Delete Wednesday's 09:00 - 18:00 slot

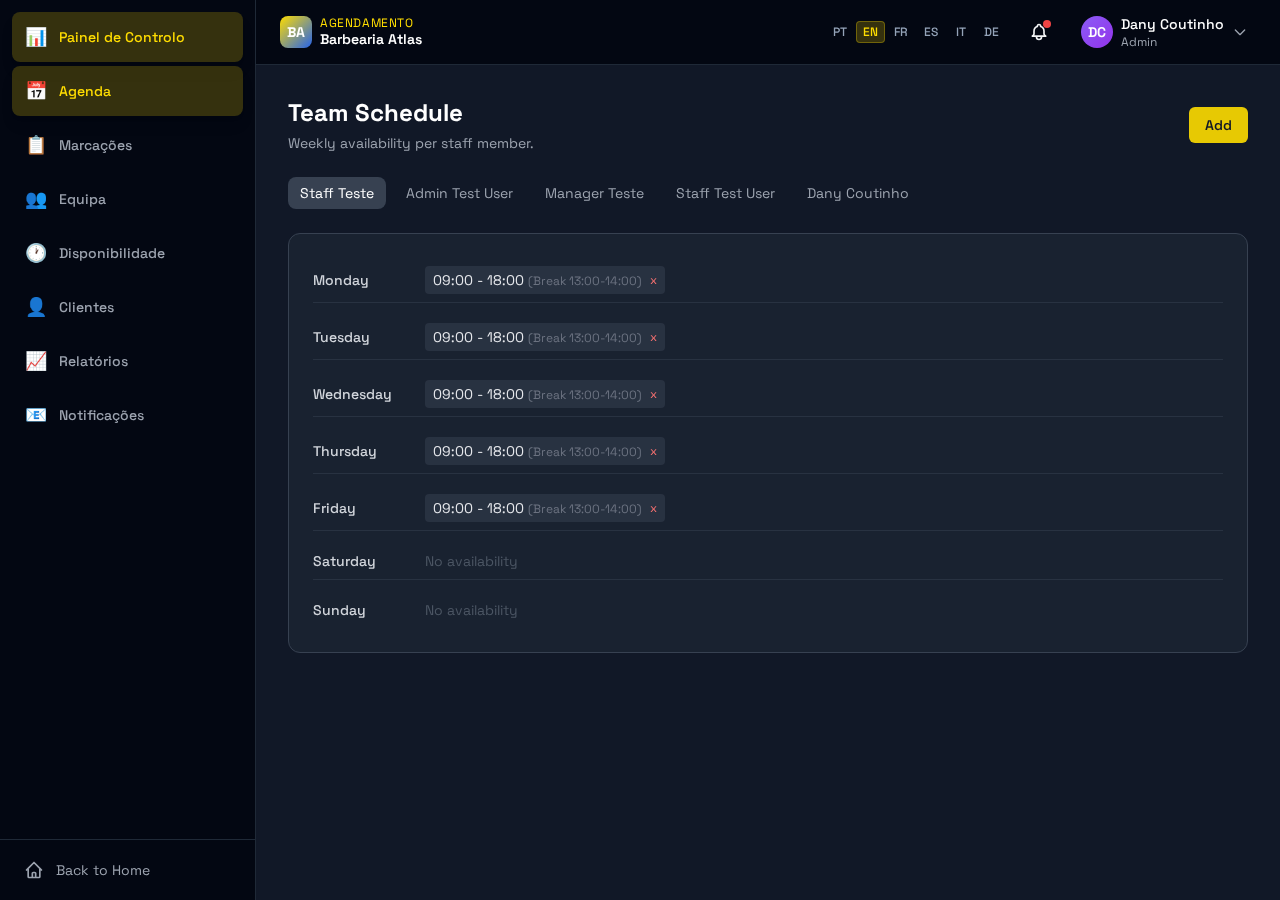pos(653,395)
